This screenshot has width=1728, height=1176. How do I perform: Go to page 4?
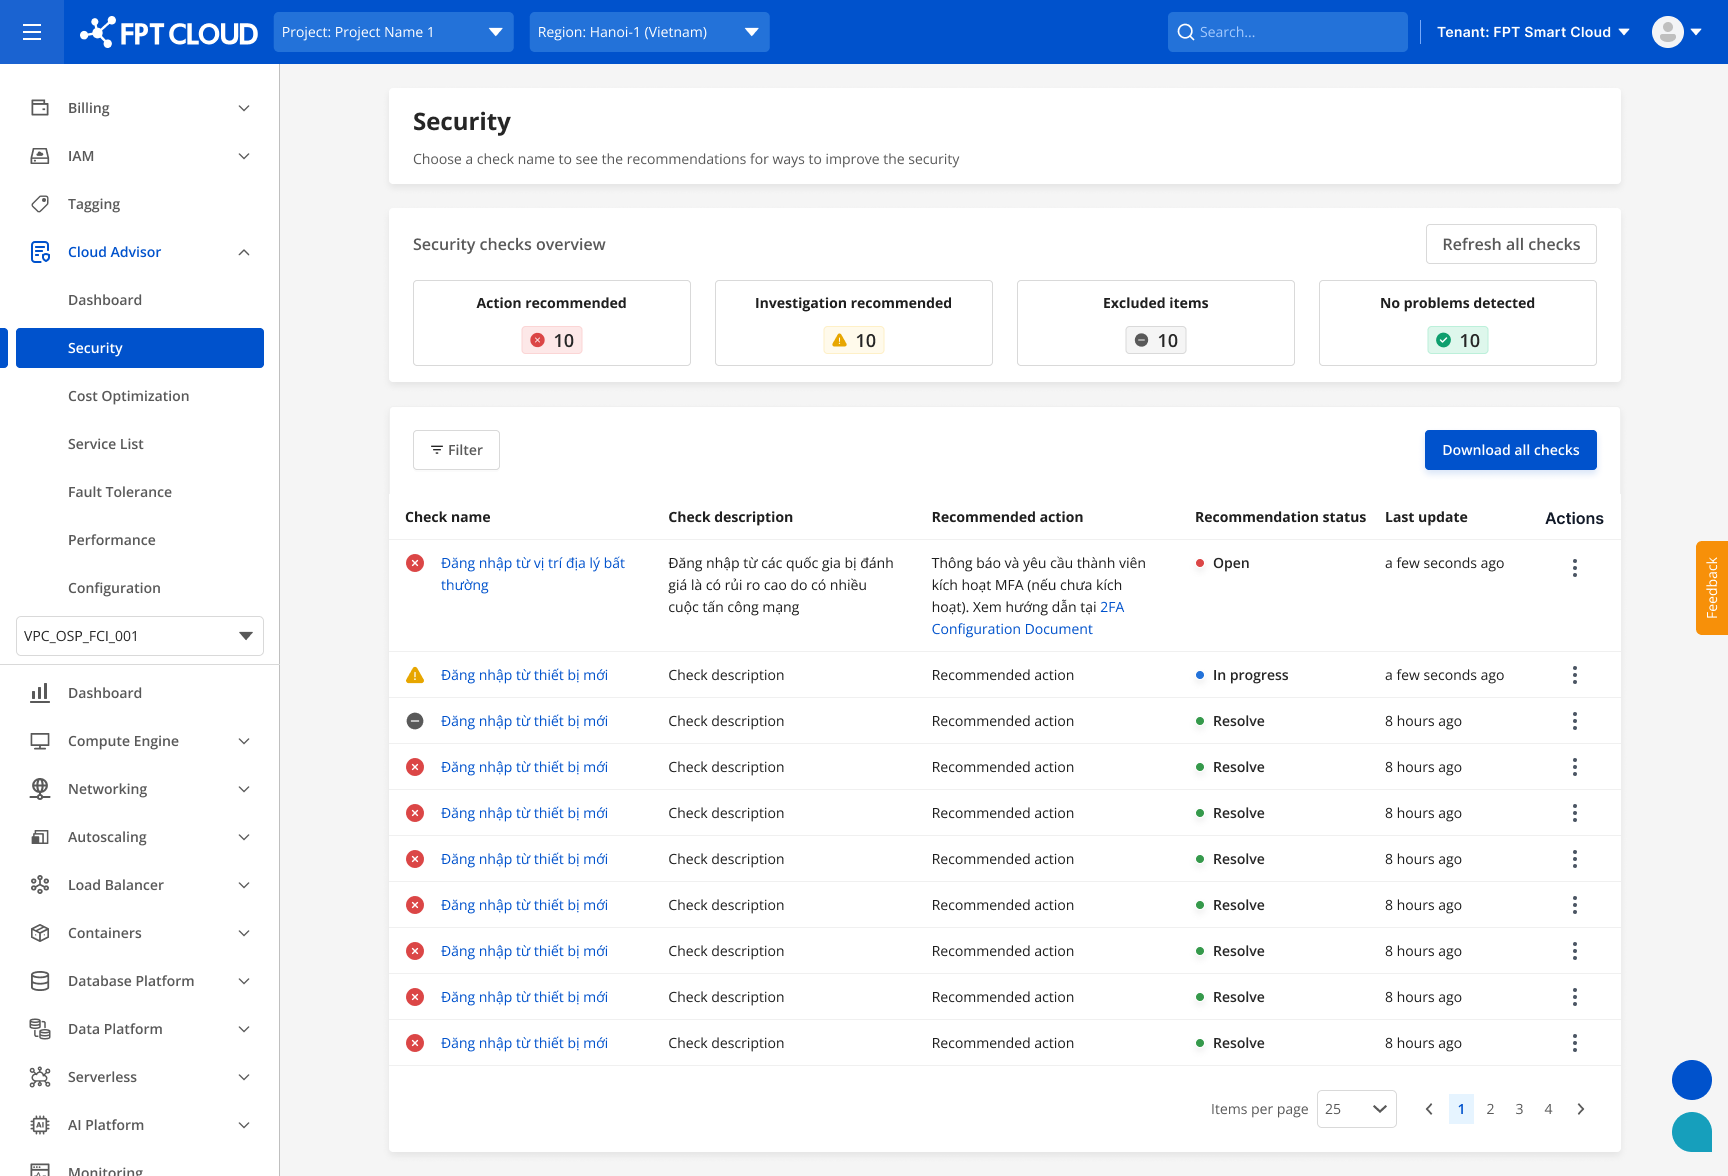pos(1548,1109)
